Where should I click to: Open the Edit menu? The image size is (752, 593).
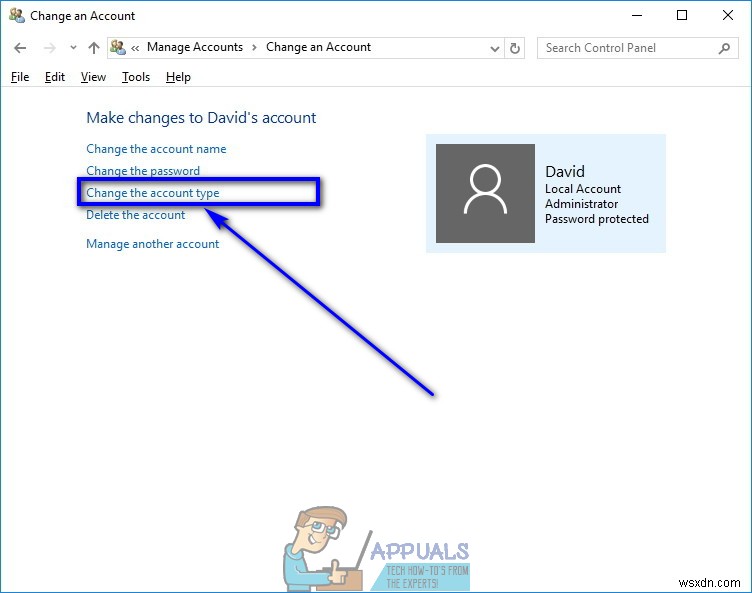55,77
